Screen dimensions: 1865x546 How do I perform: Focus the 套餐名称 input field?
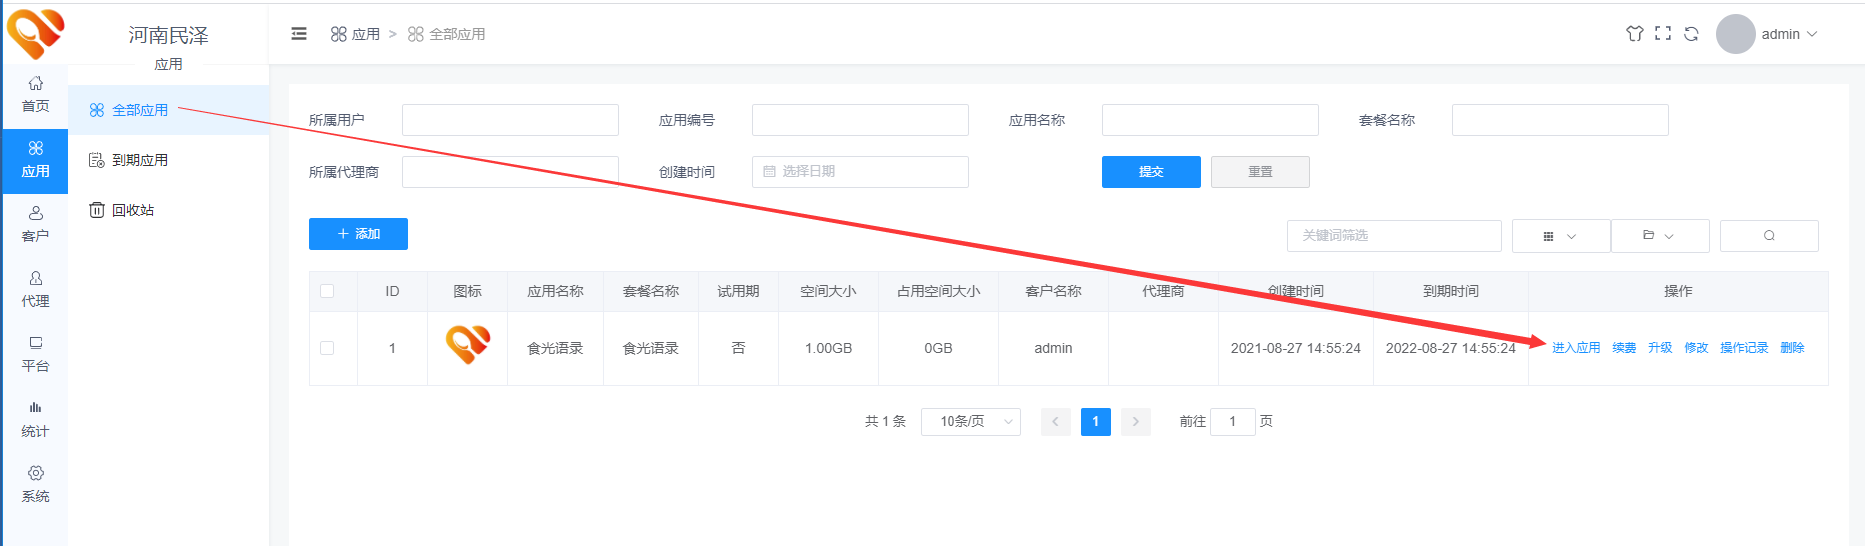click(x=1560, y=120)
